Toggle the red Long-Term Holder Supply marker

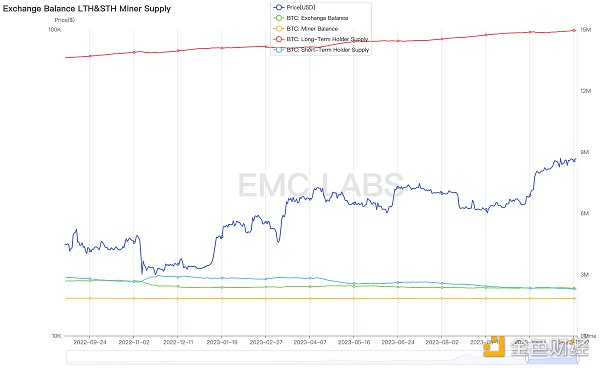tap(279, 39)
